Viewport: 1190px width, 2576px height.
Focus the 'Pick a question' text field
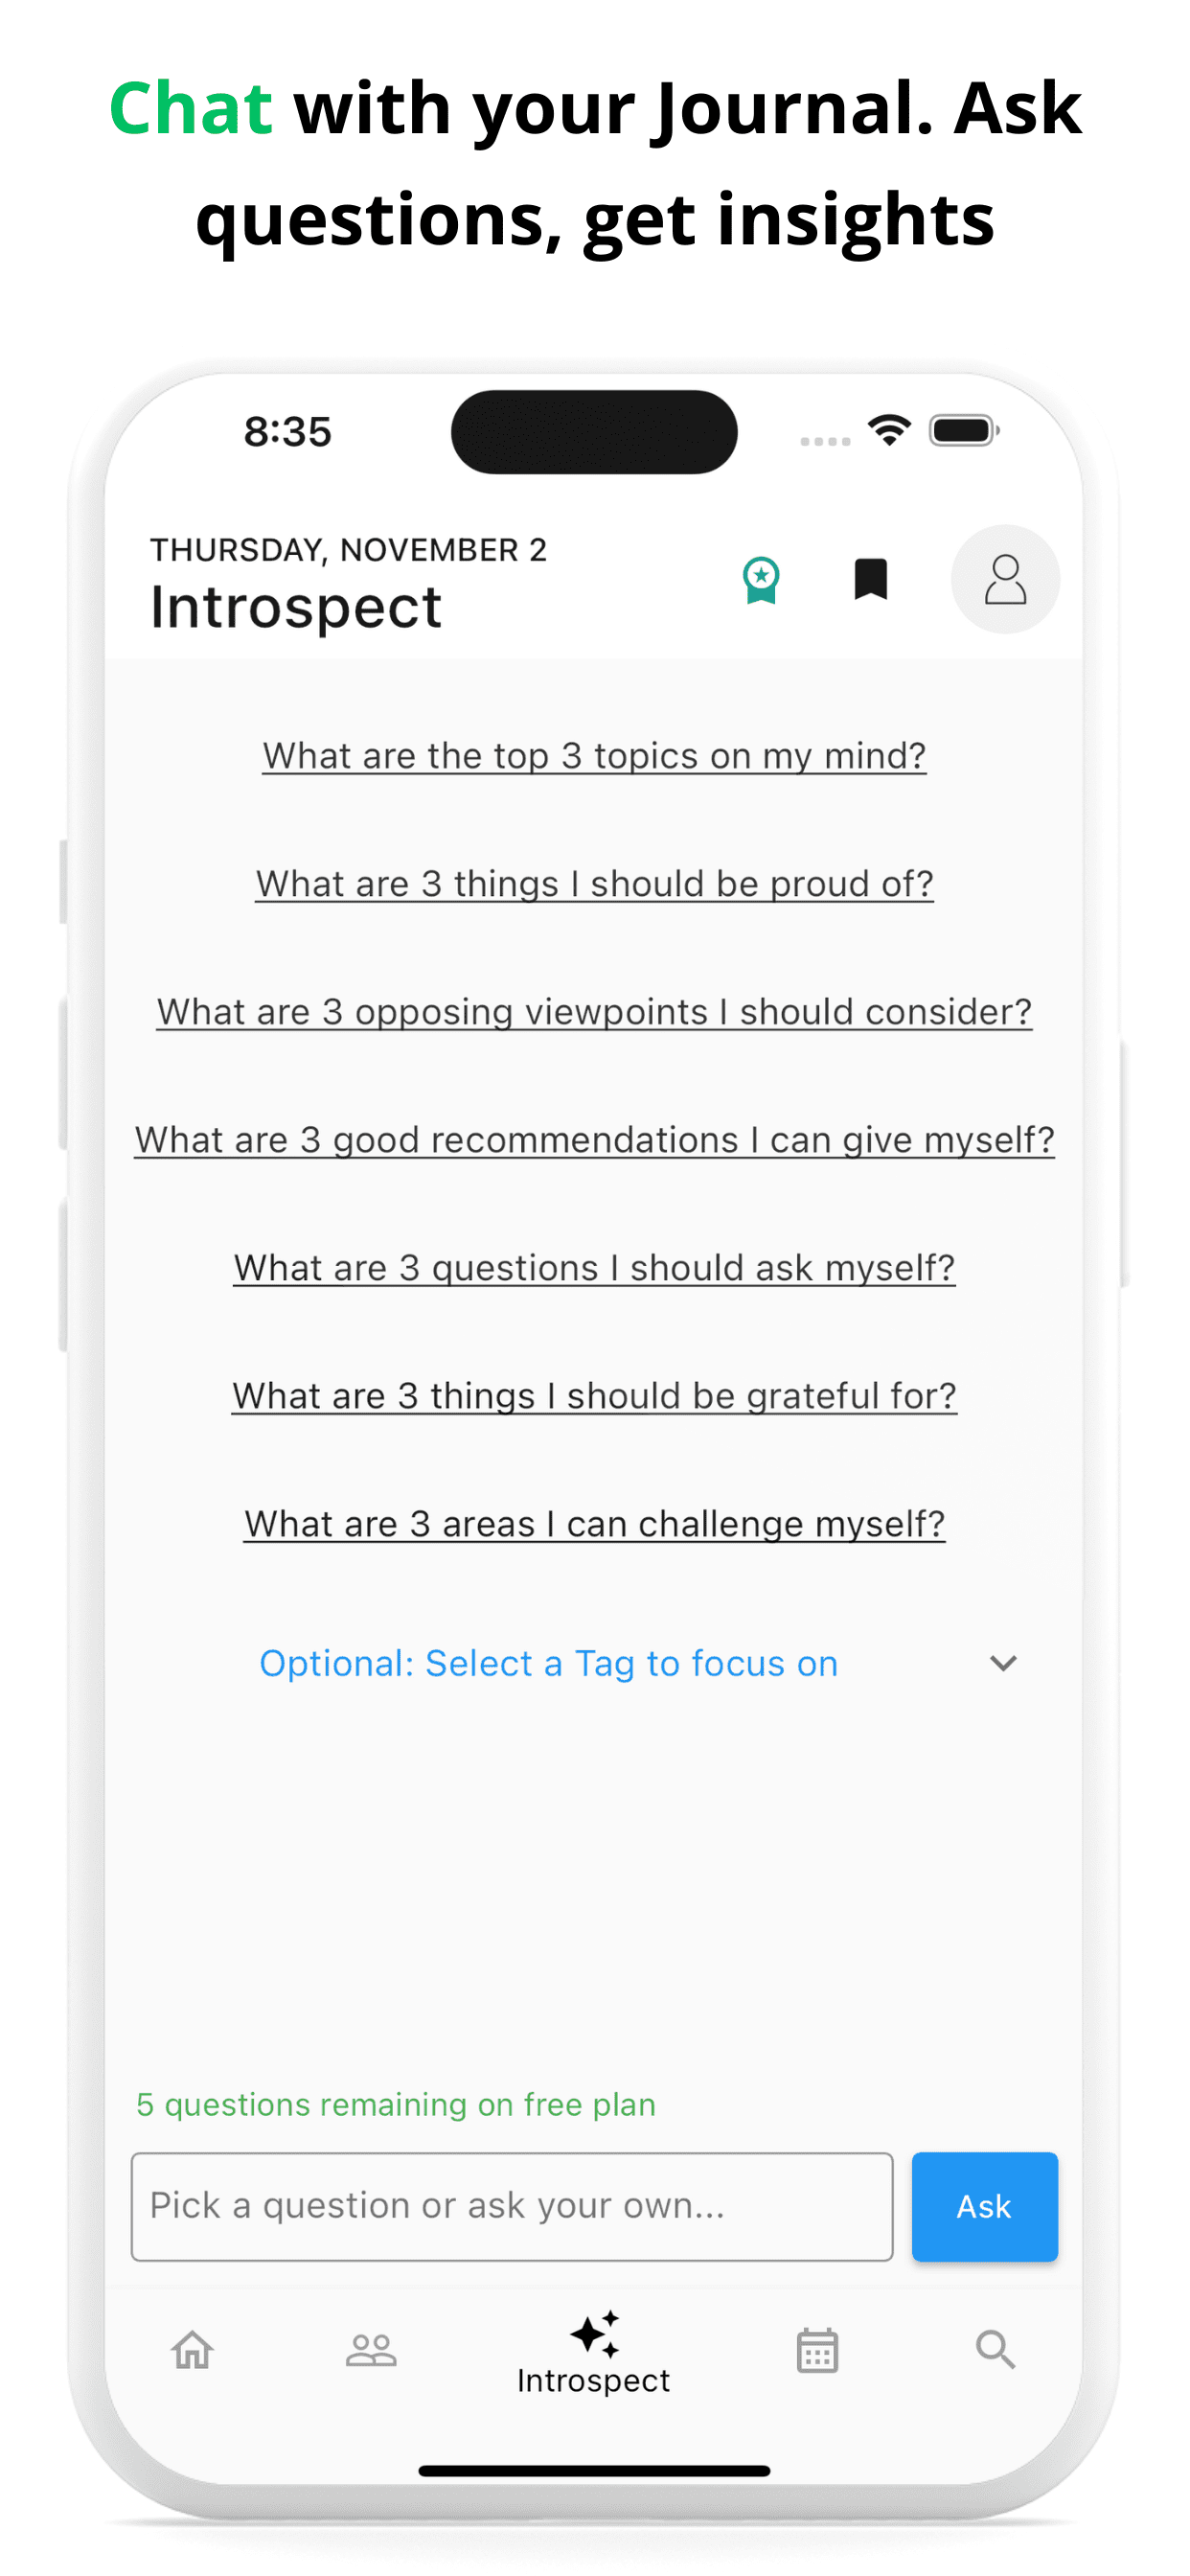point(511,2206)
